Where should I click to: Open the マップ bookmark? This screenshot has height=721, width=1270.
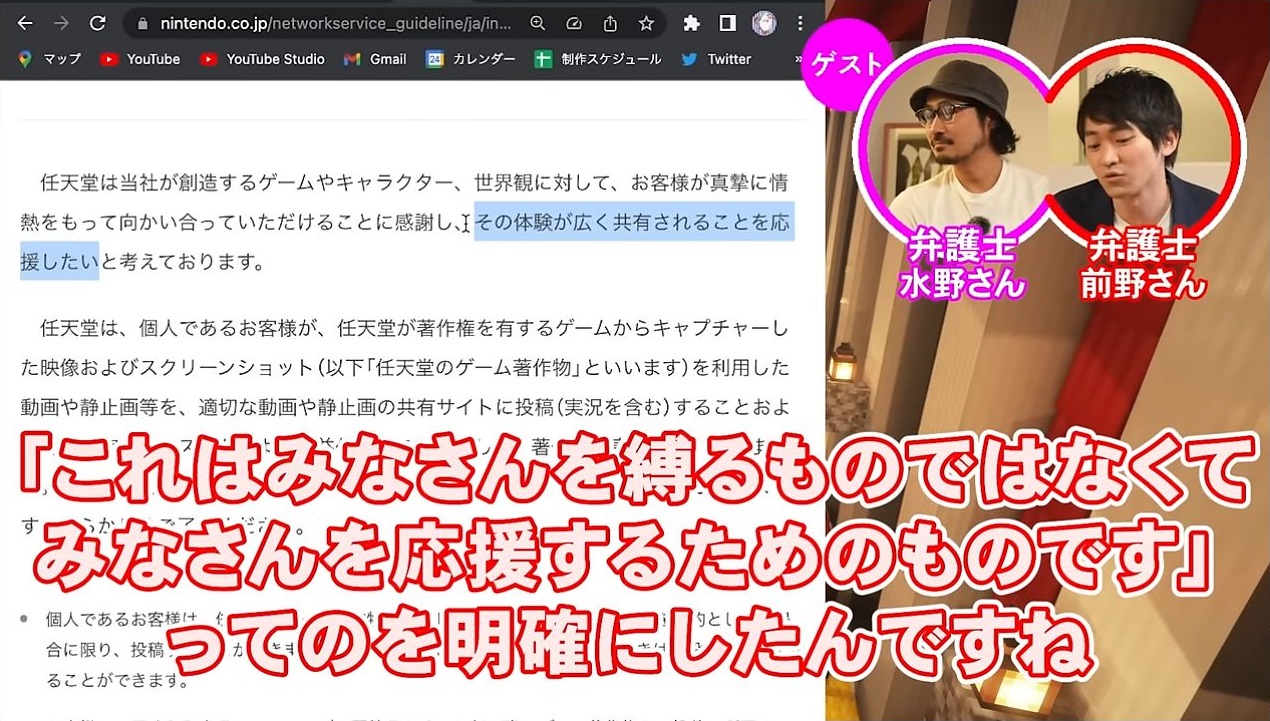[x=49, y=59]
